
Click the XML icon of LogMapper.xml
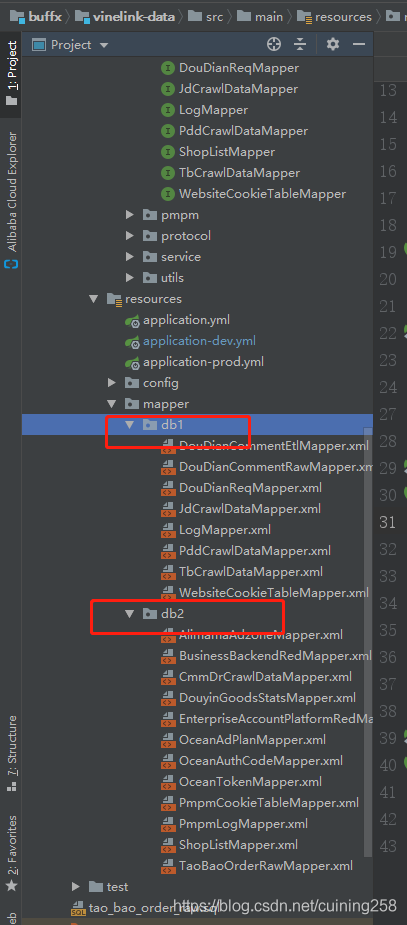point(168,530)
